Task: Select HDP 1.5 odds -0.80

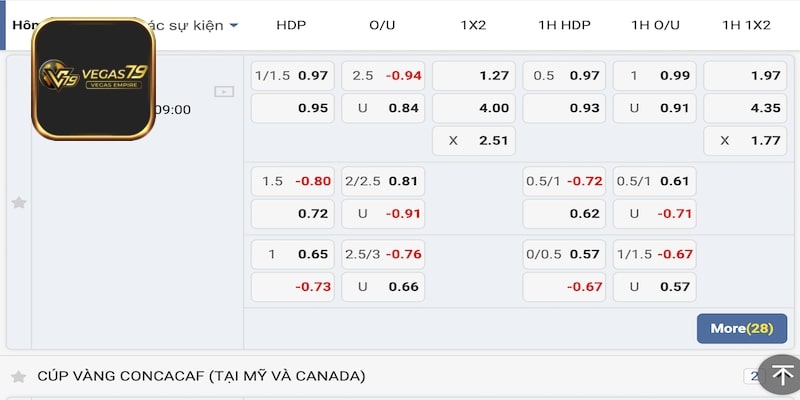Action: pos(292,181)
